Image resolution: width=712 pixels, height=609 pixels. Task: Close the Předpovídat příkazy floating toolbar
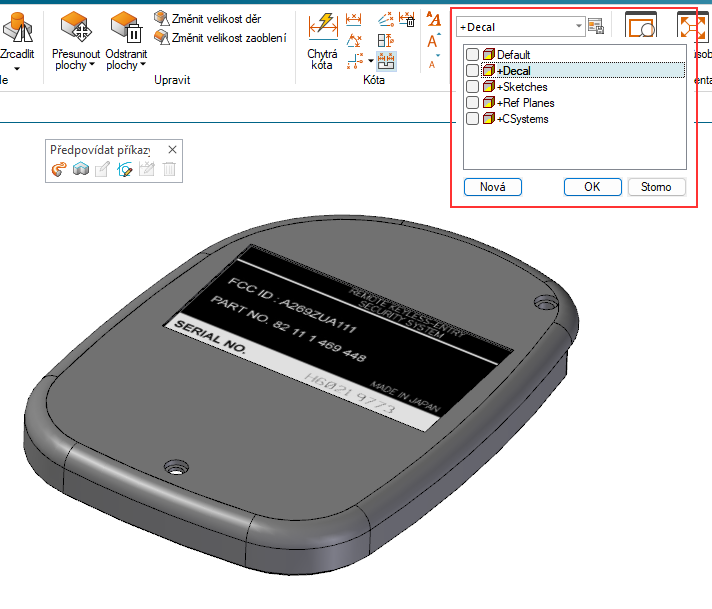(171, 149)
